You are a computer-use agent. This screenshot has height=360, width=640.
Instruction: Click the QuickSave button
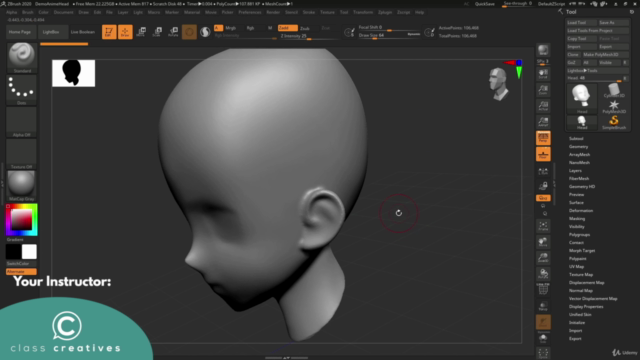click(x=484, y=4)
